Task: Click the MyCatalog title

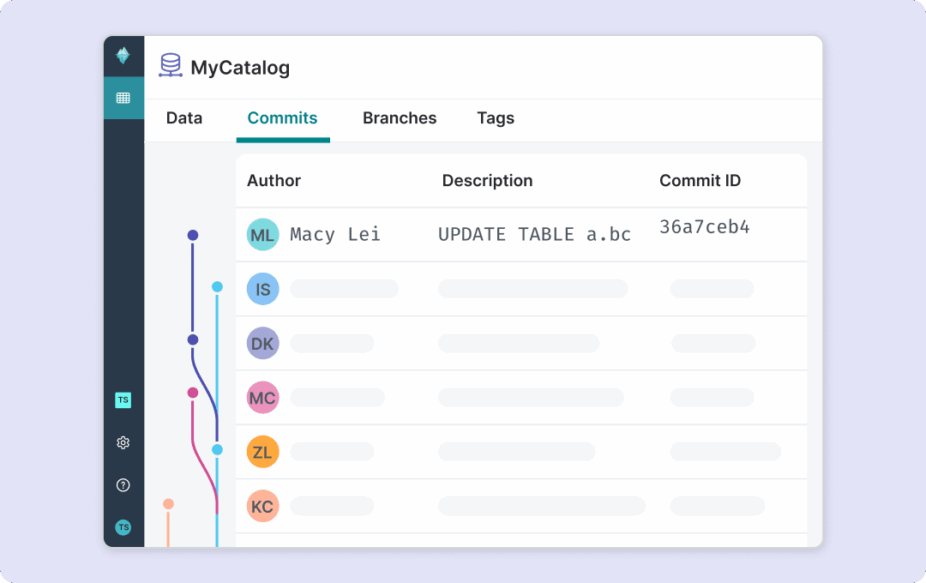Action: point(238,67)
